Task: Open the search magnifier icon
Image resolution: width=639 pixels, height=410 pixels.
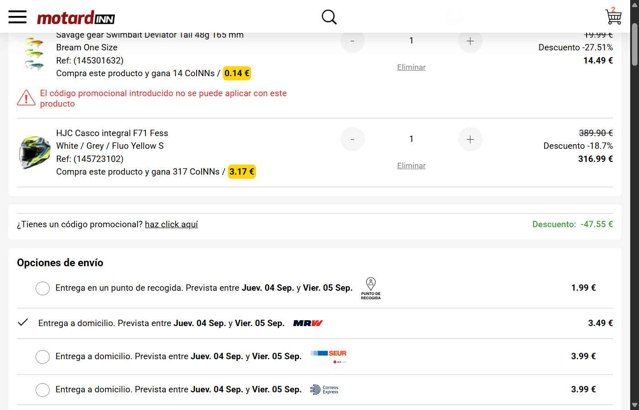Action: click(x=329, y=17)
